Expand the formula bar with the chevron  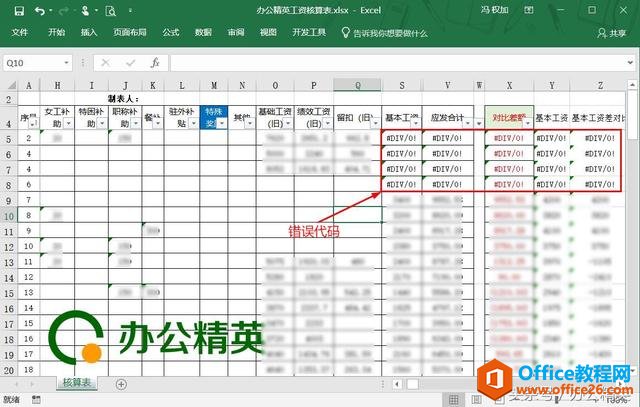[631, 62]
